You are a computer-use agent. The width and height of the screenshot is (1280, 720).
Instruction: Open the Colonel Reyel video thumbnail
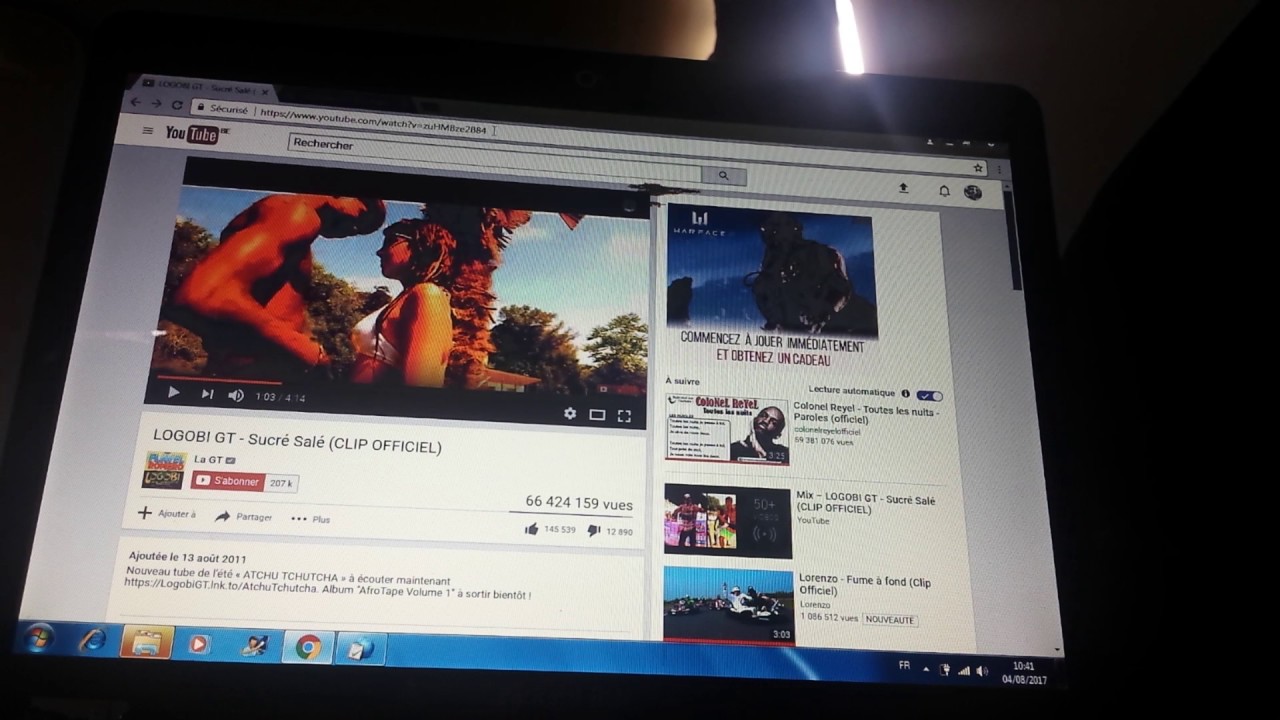click(727, 430)
